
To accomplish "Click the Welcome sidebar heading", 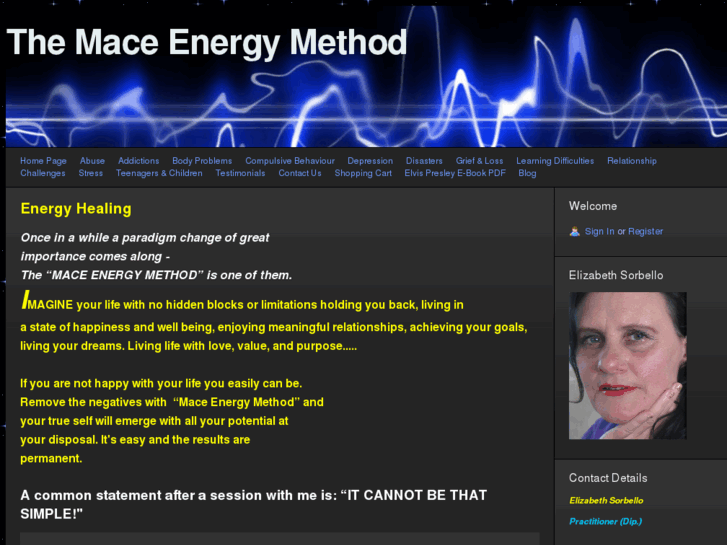I will coord(593,206).
